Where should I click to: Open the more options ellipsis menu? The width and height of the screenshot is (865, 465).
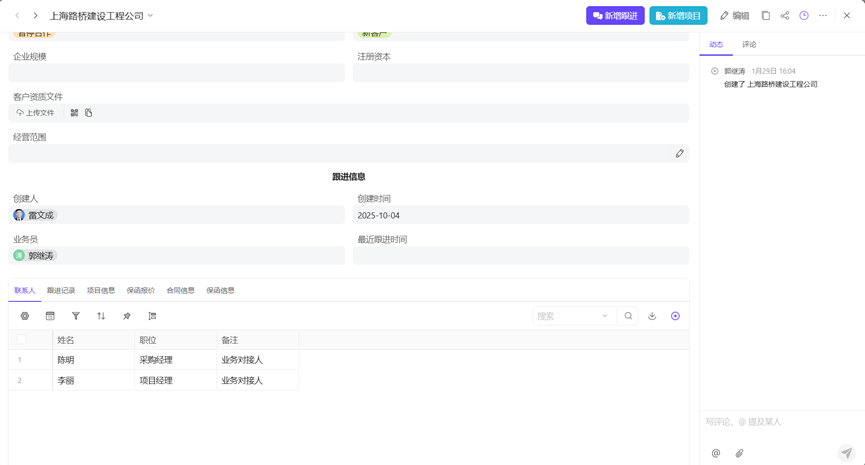coord(823,16)
